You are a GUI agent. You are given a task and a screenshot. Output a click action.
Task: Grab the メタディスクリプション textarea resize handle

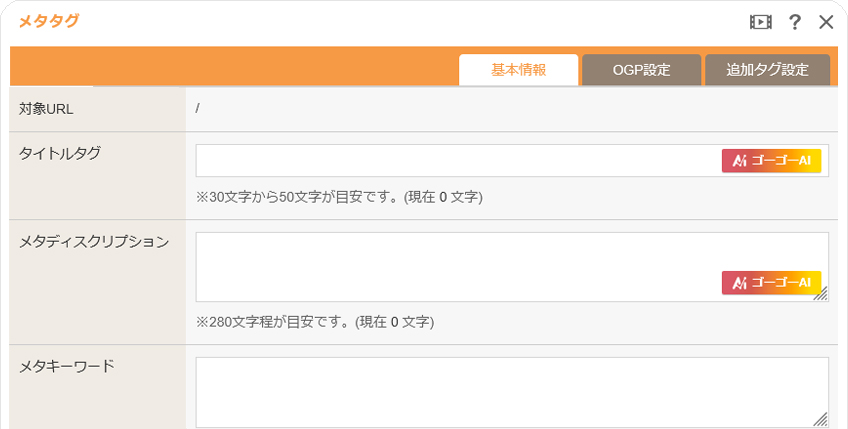821,294
